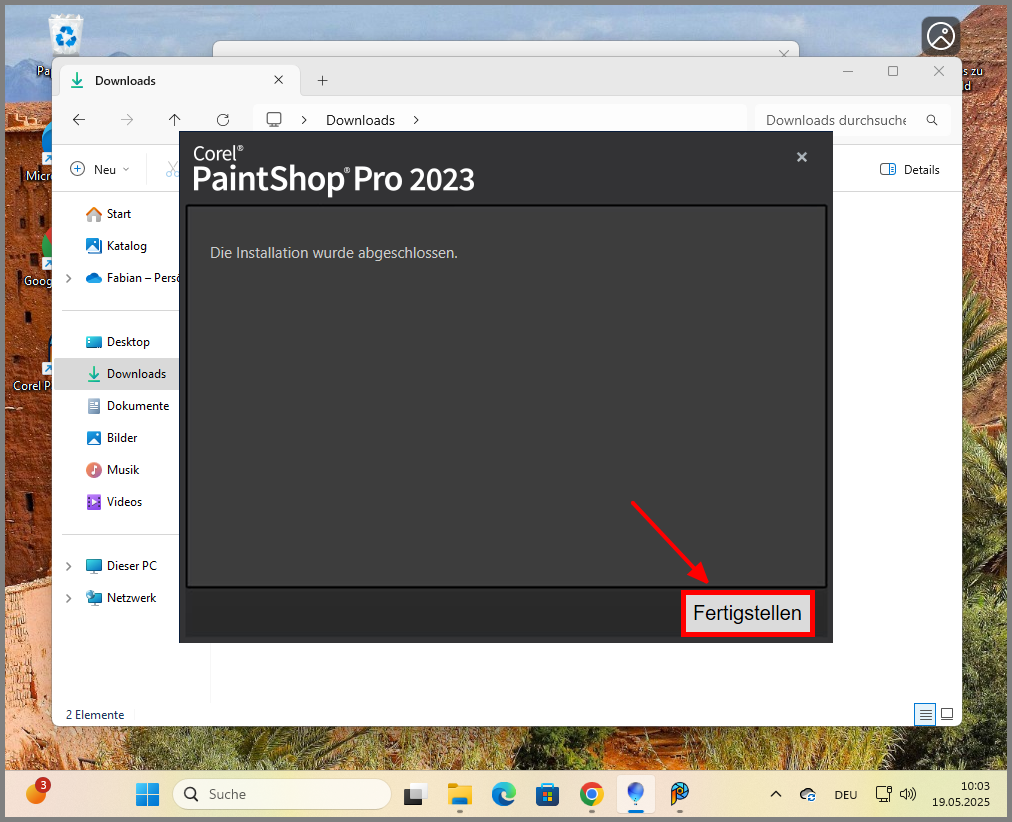Expand the Netzwerk tree entry
The image size is (1012, 822).
pyautogui.click(x=68, y=597)
